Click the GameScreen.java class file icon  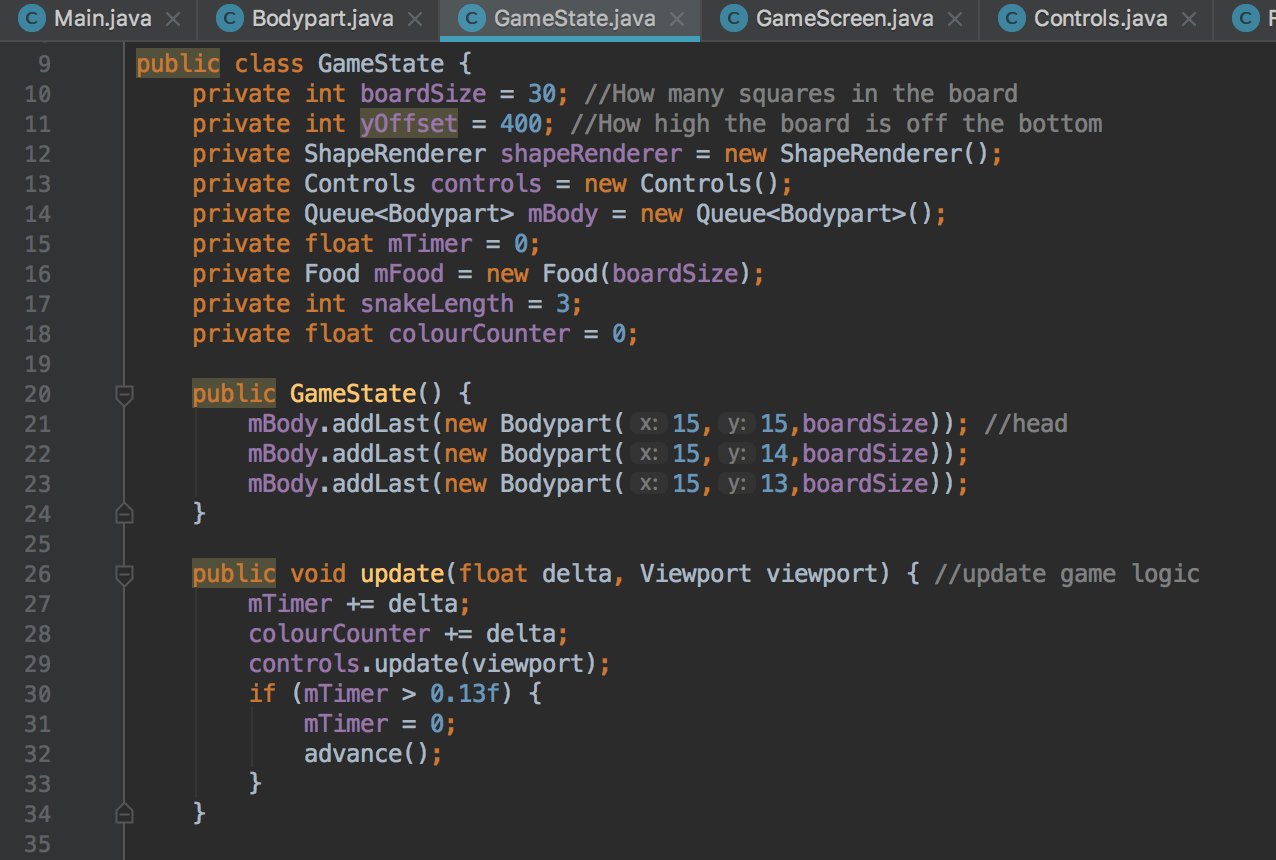(735, 19)
